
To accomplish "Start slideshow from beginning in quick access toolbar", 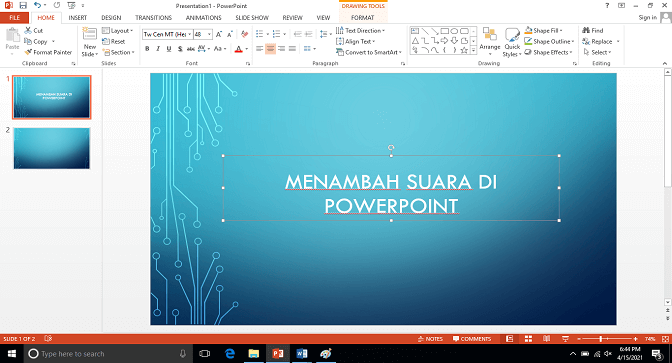I will coord(72,6).
